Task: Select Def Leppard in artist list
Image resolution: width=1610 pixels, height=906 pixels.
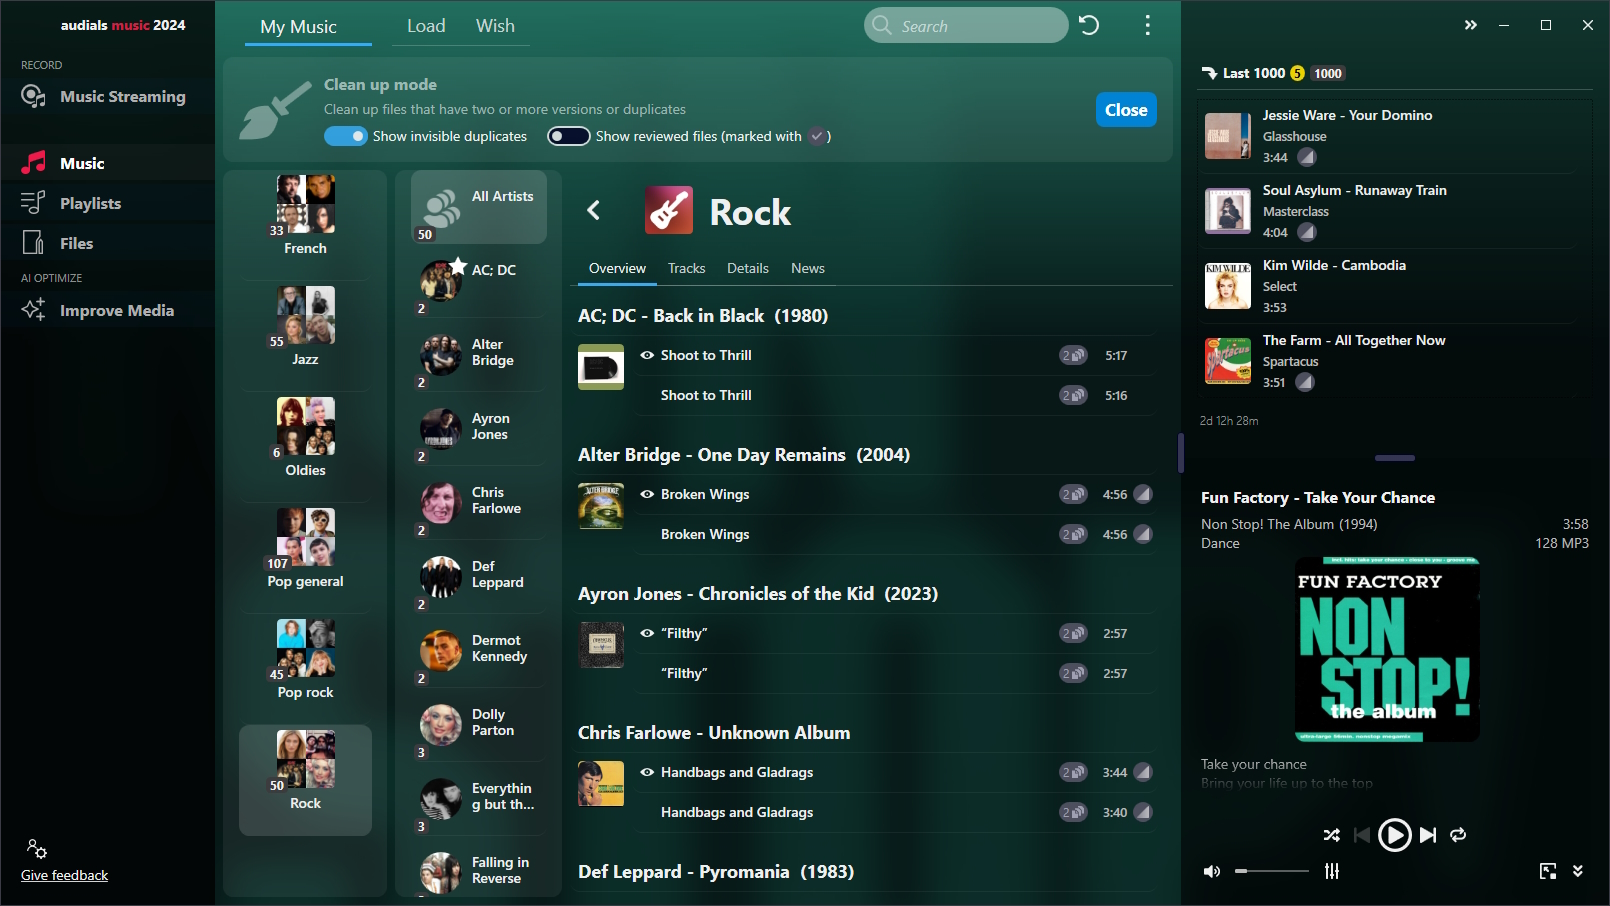Action: (x=479, y=578)
